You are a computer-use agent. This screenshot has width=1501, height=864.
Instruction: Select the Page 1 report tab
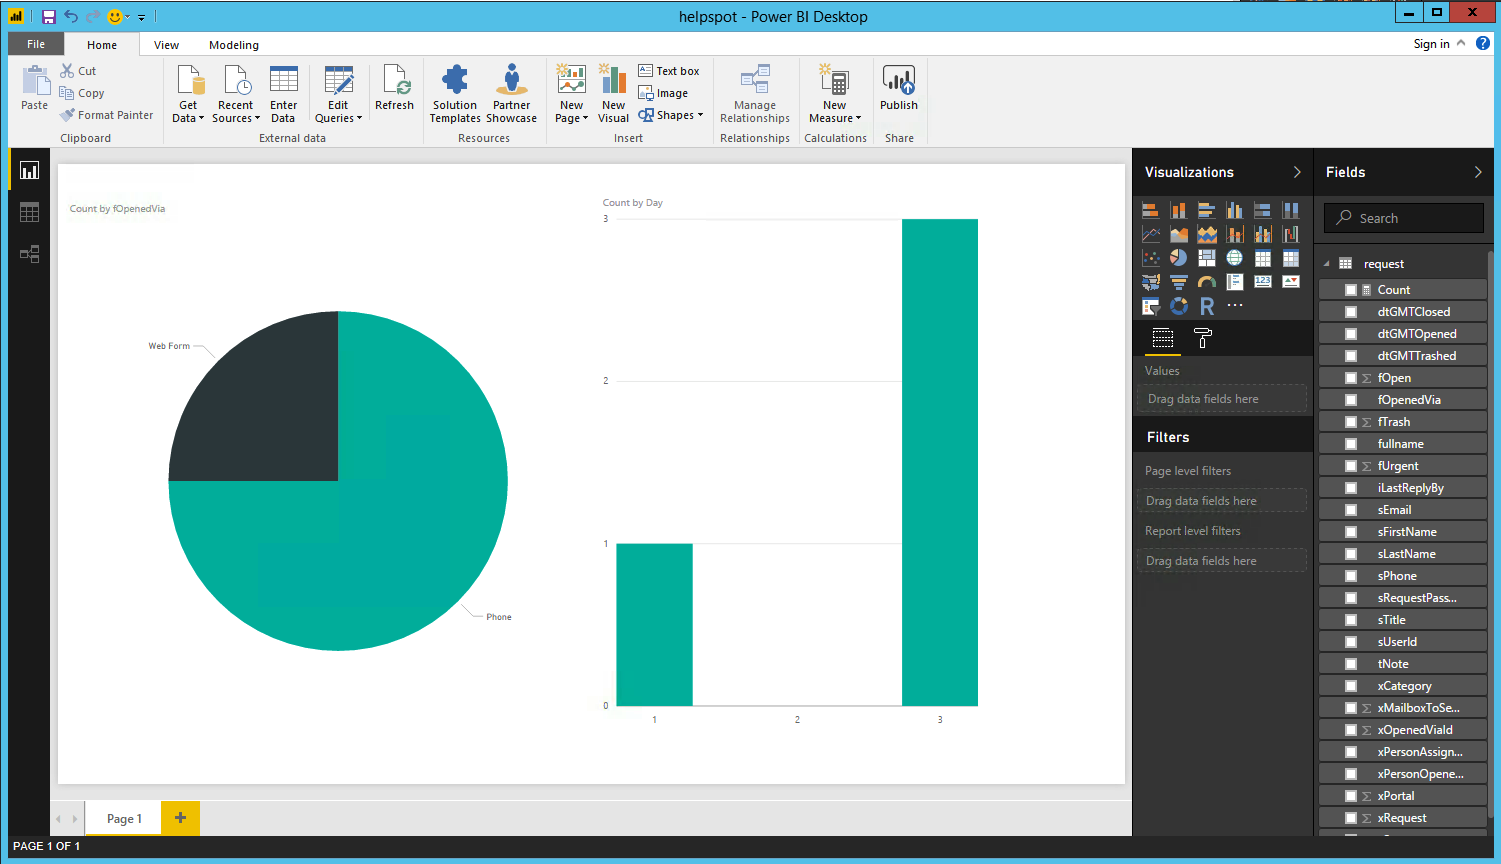[125, 818]
